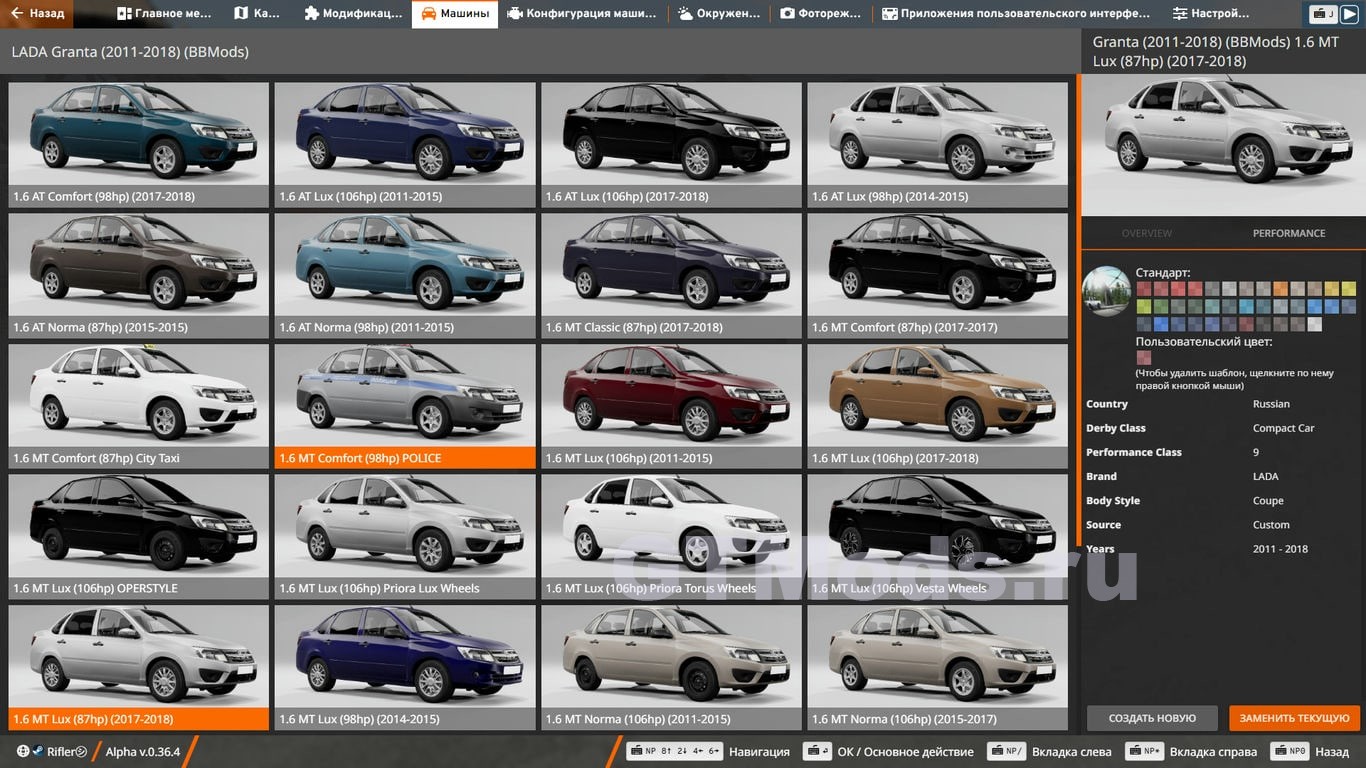
Task: Open the Настройки settings tab
Action: coord(1211,14)
